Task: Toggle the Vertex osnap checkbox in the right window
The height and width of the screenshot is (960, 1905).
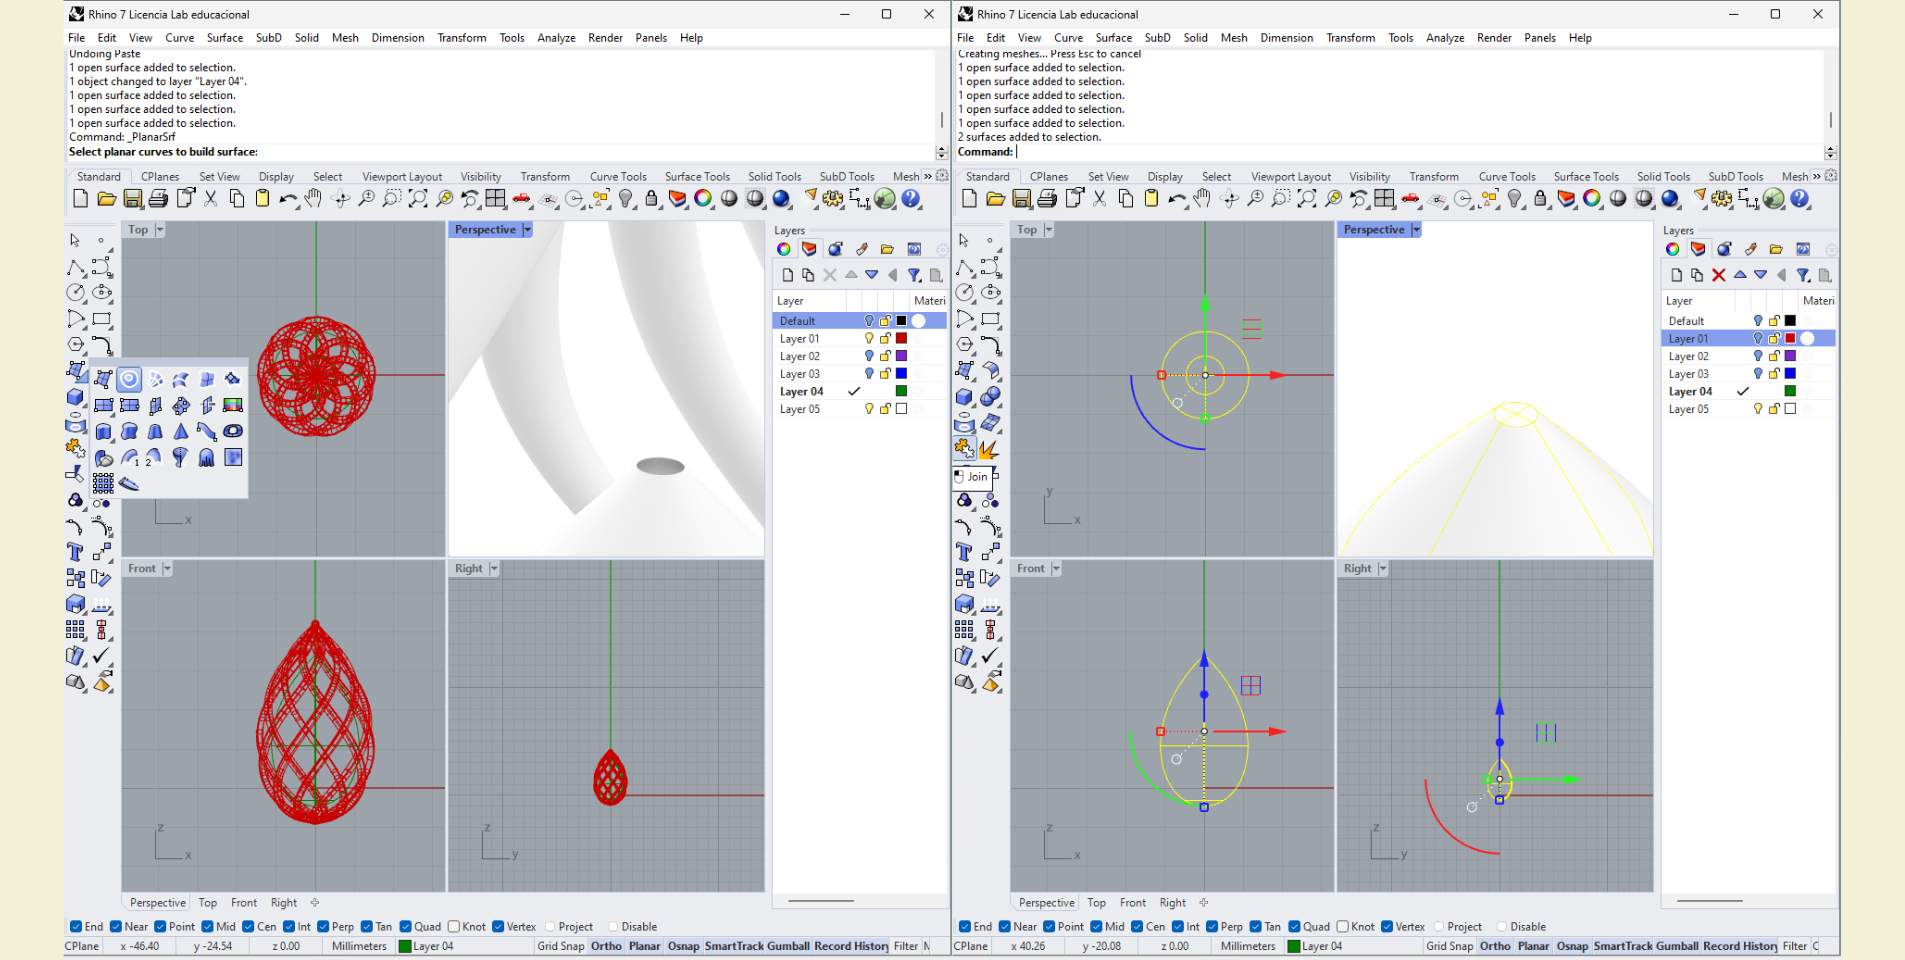Action: (x=1386, y=927)
